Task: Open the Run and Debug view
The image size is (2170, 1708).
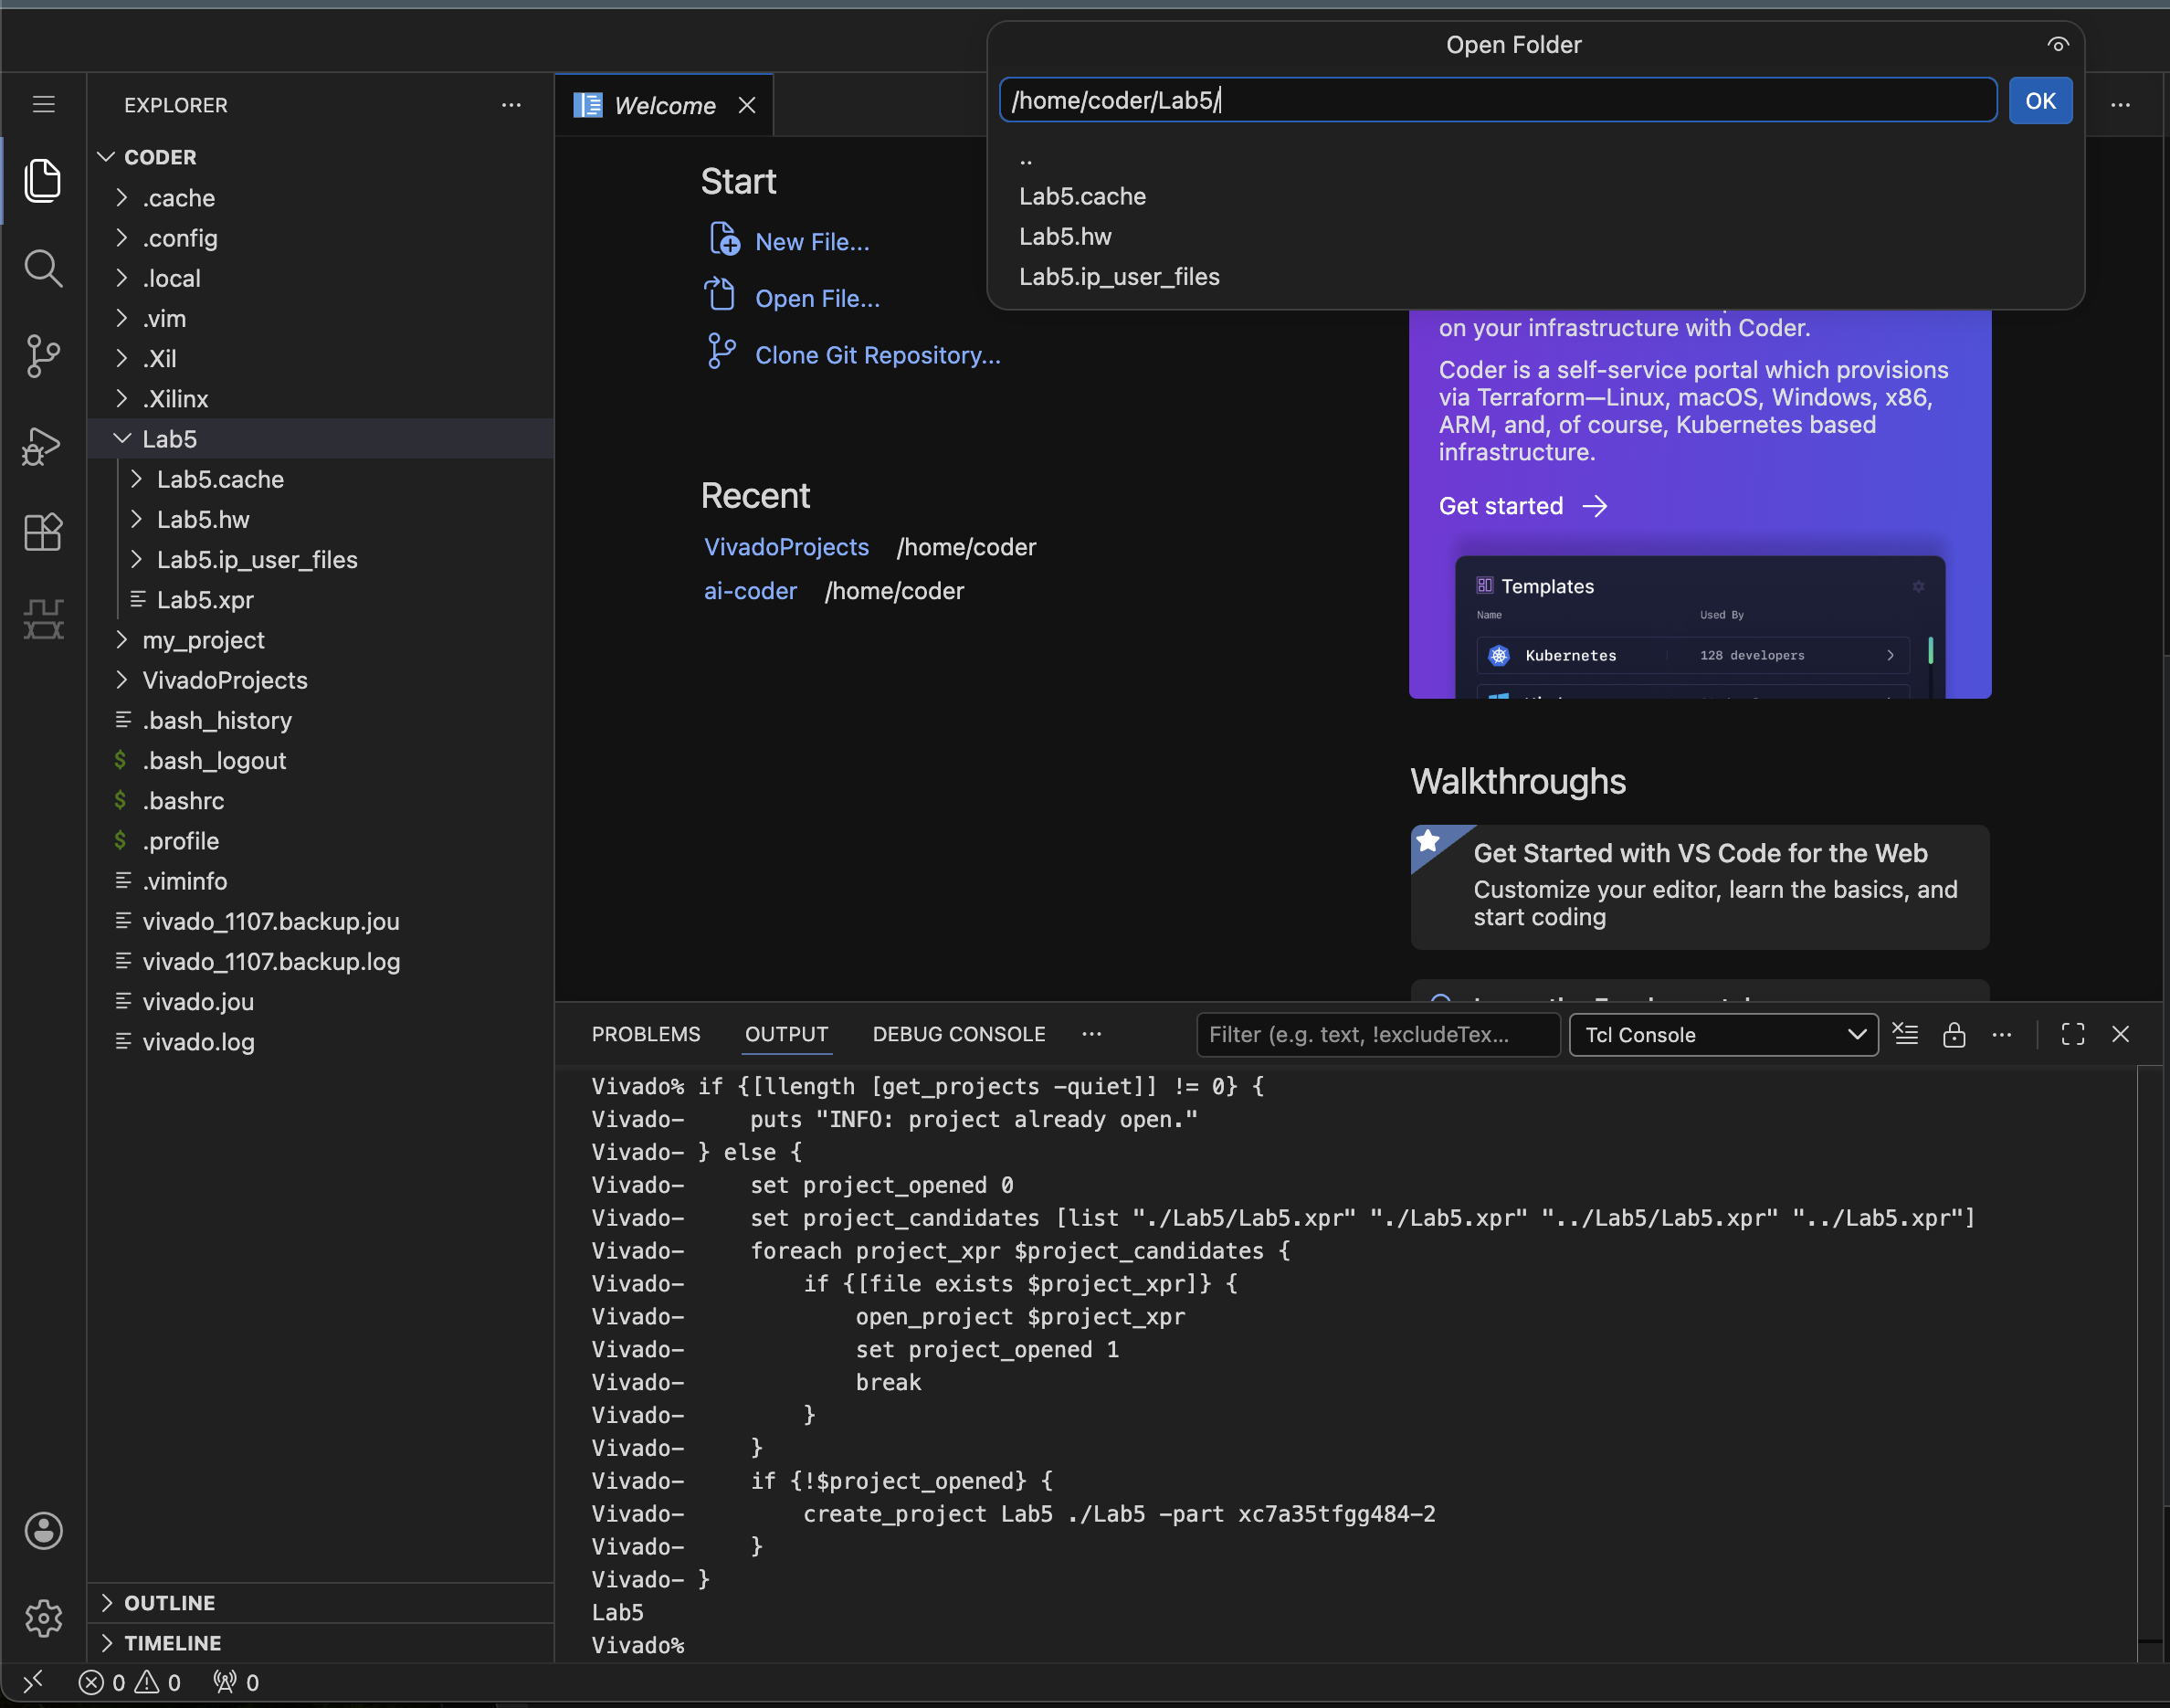Action: (x=43, y=446)
